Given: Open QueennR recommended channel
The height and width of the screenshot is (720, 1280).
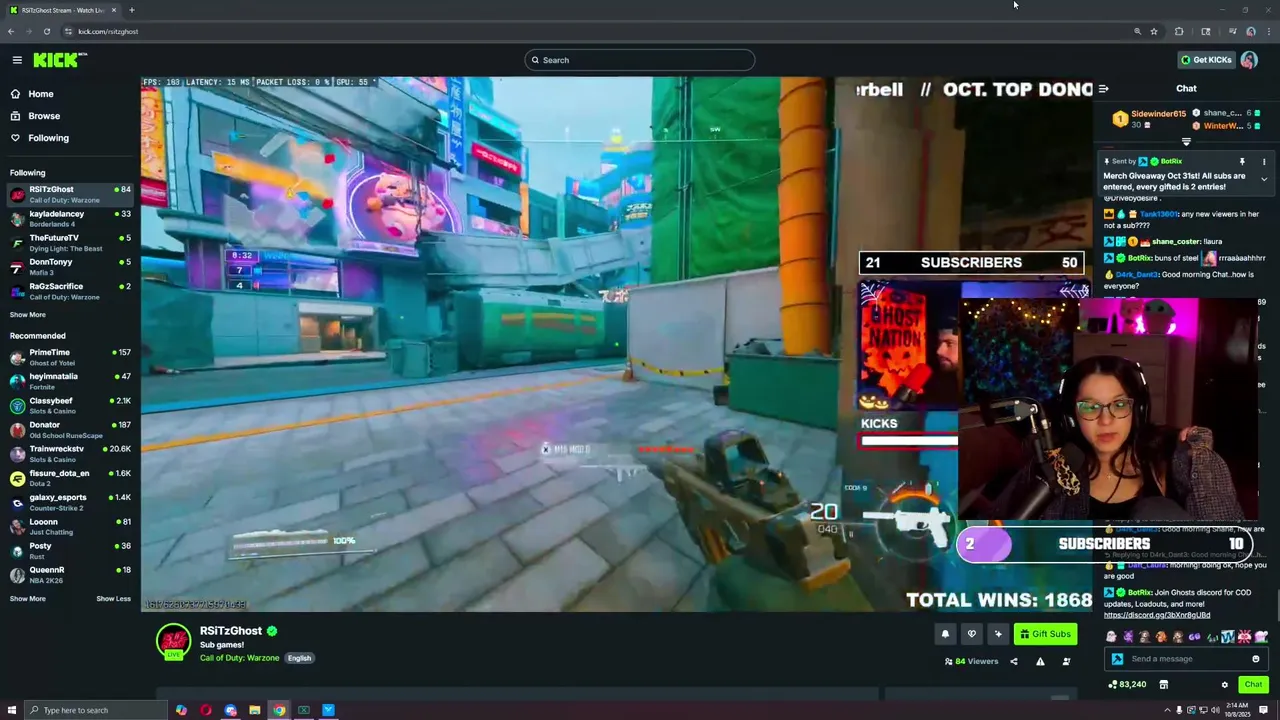Looking at the screenshot, I should [70, 574].
